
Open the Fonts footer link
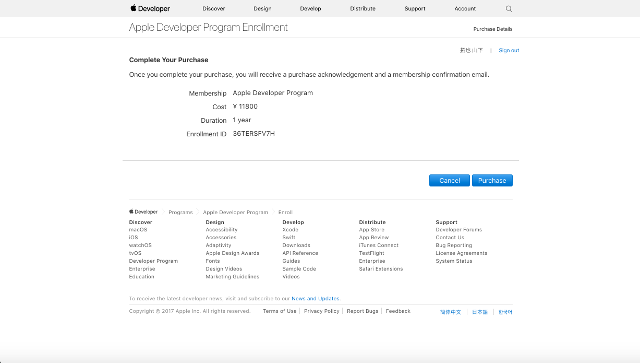(x=213, y=261)
